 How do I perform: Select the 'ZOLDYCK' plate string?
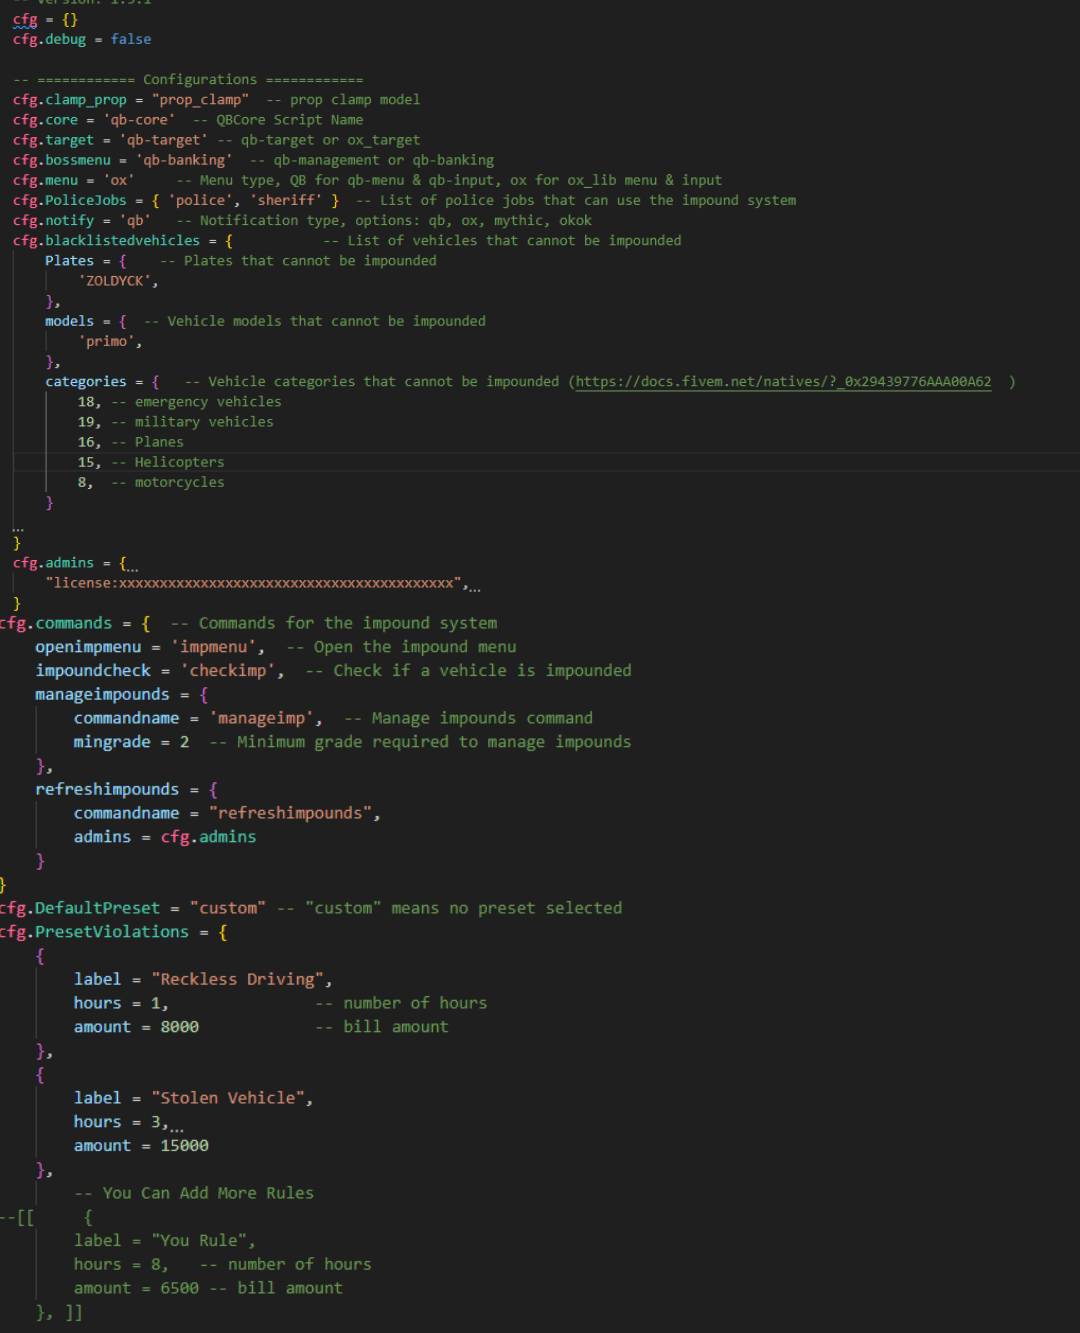coord(115,281)
